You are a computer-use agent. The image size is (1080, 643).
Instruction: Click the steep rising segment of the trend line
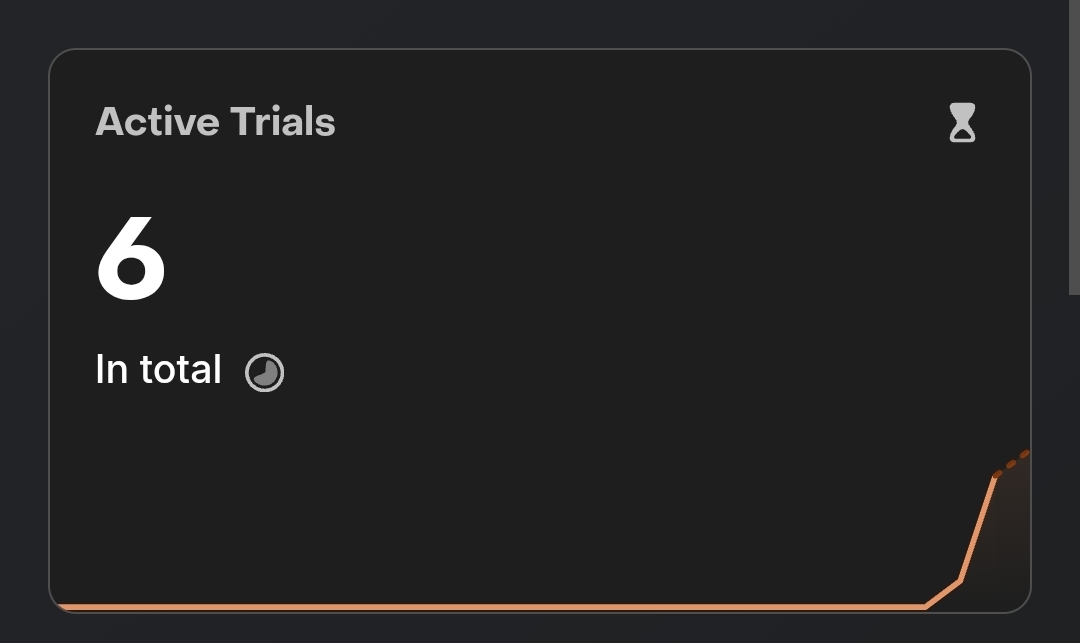[978, 528]
